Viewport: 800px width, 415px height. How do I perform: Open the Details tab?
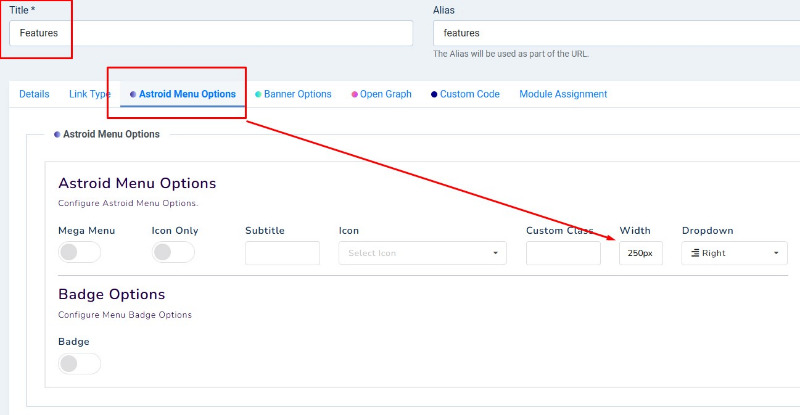pos(34,94)
